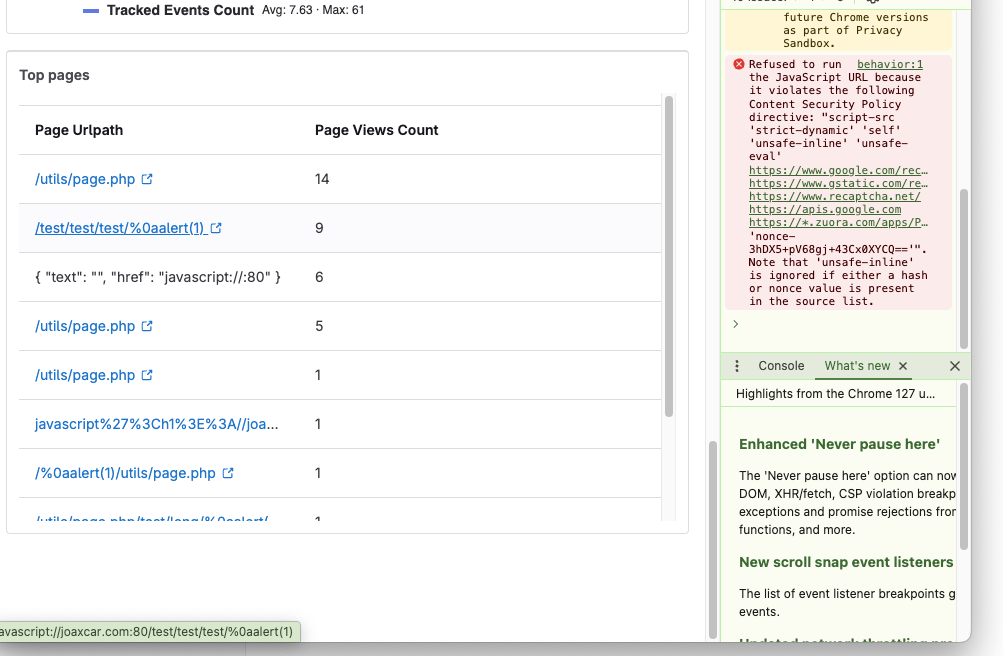This screenshot has height=656, width=1003.
Task: Open the behavior:1 source link
Action: coord(890,65)
